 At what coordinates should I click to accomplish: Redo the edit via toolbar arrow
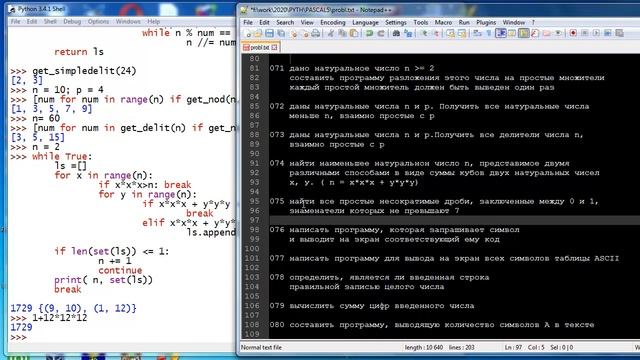pos(381,33)
